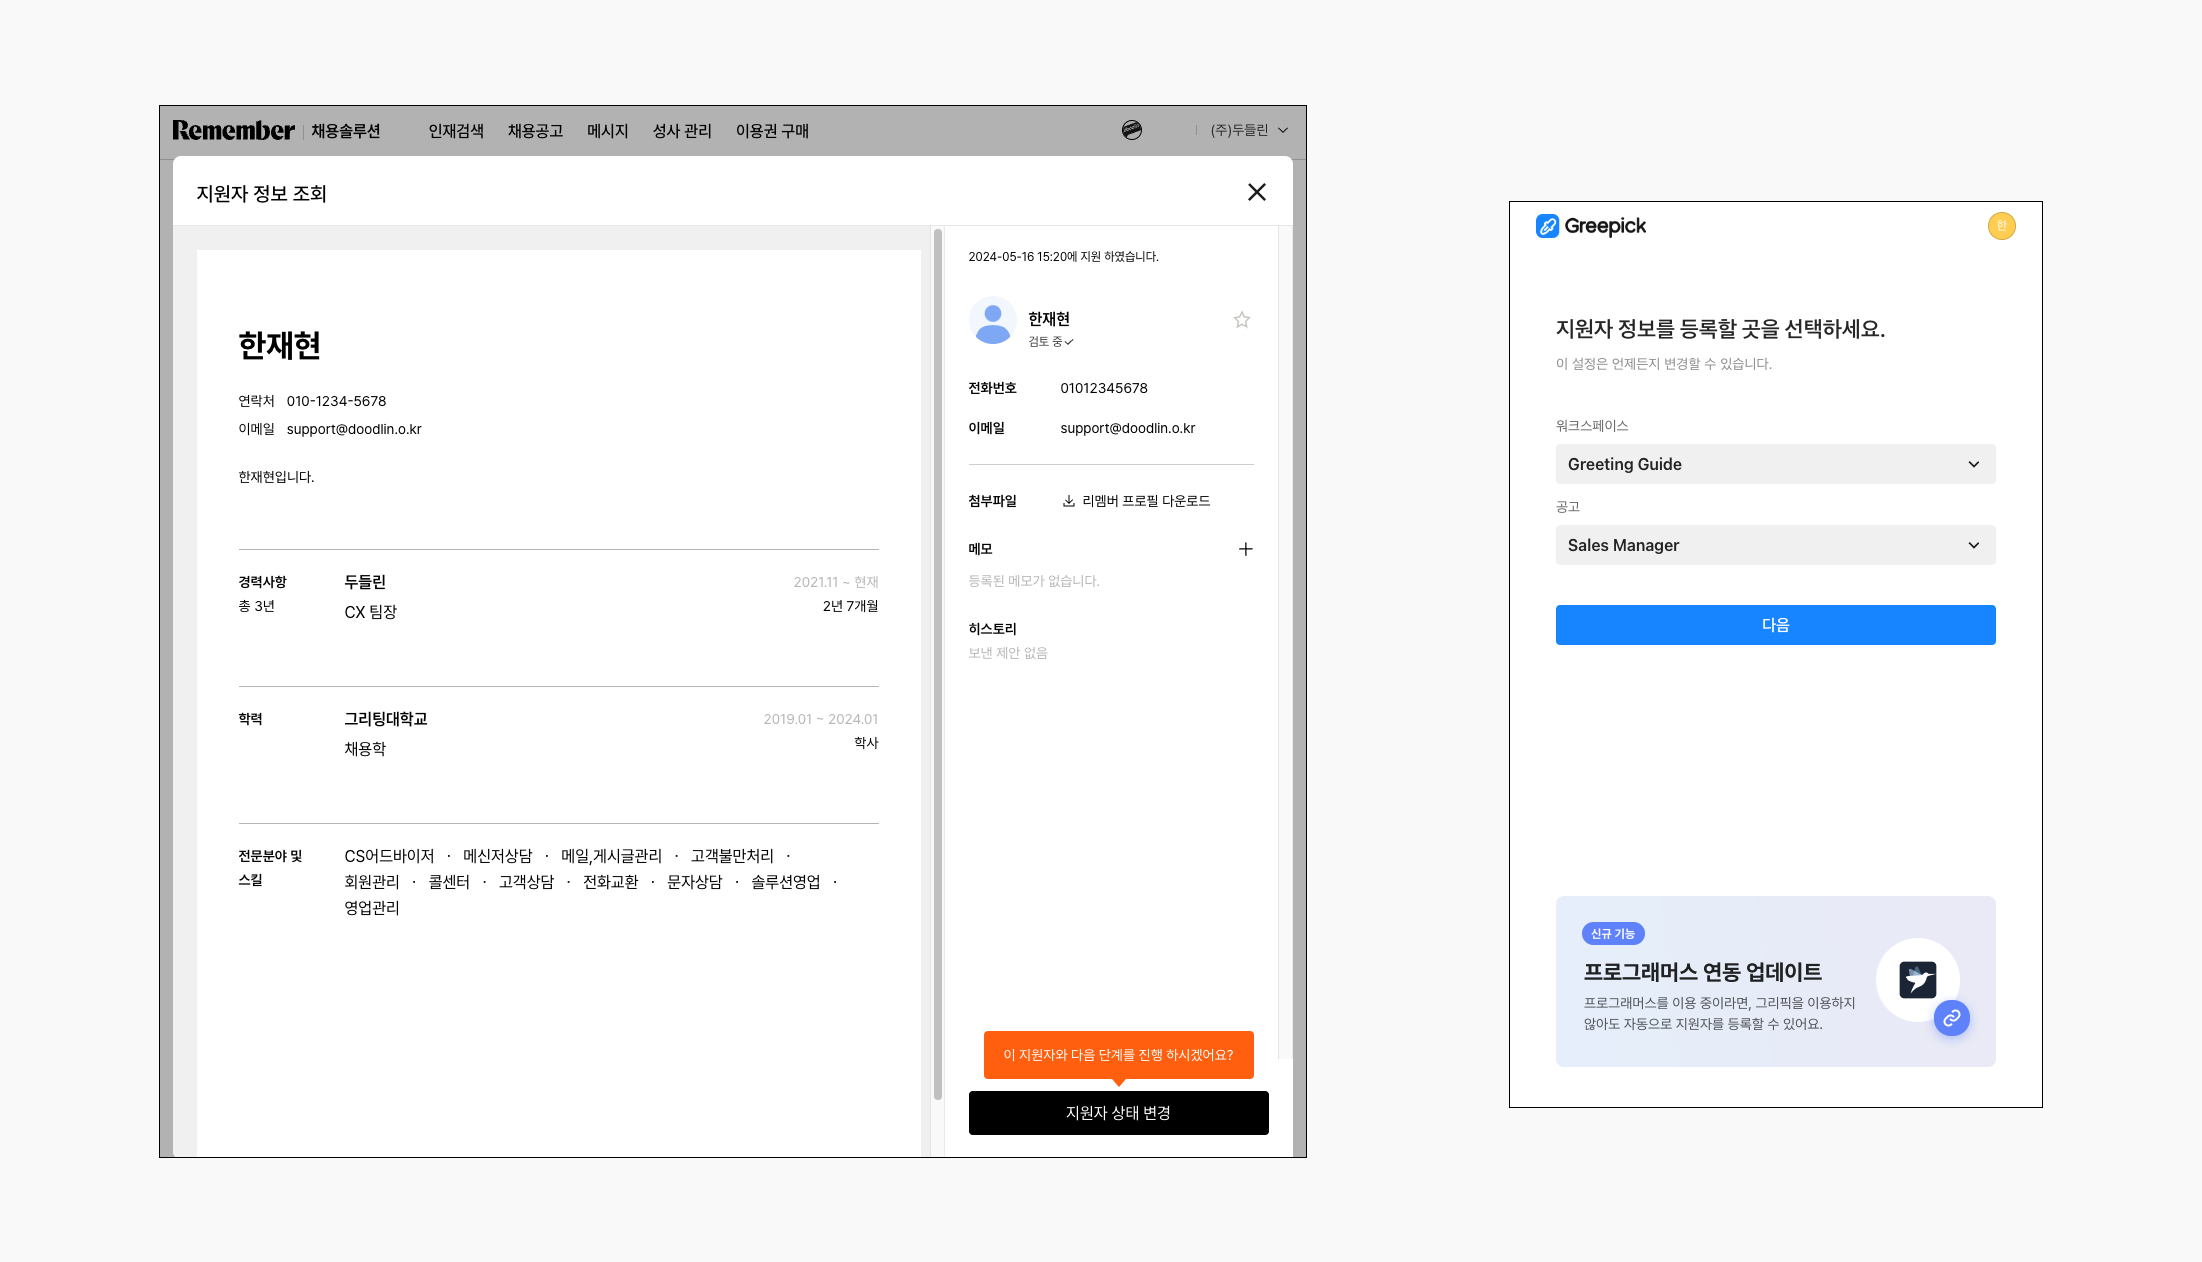Click the download icon beside 리멤버 프로필 다운로드
The width and height of the screenshot is (2202, 1262).
tap(1069, 501)
